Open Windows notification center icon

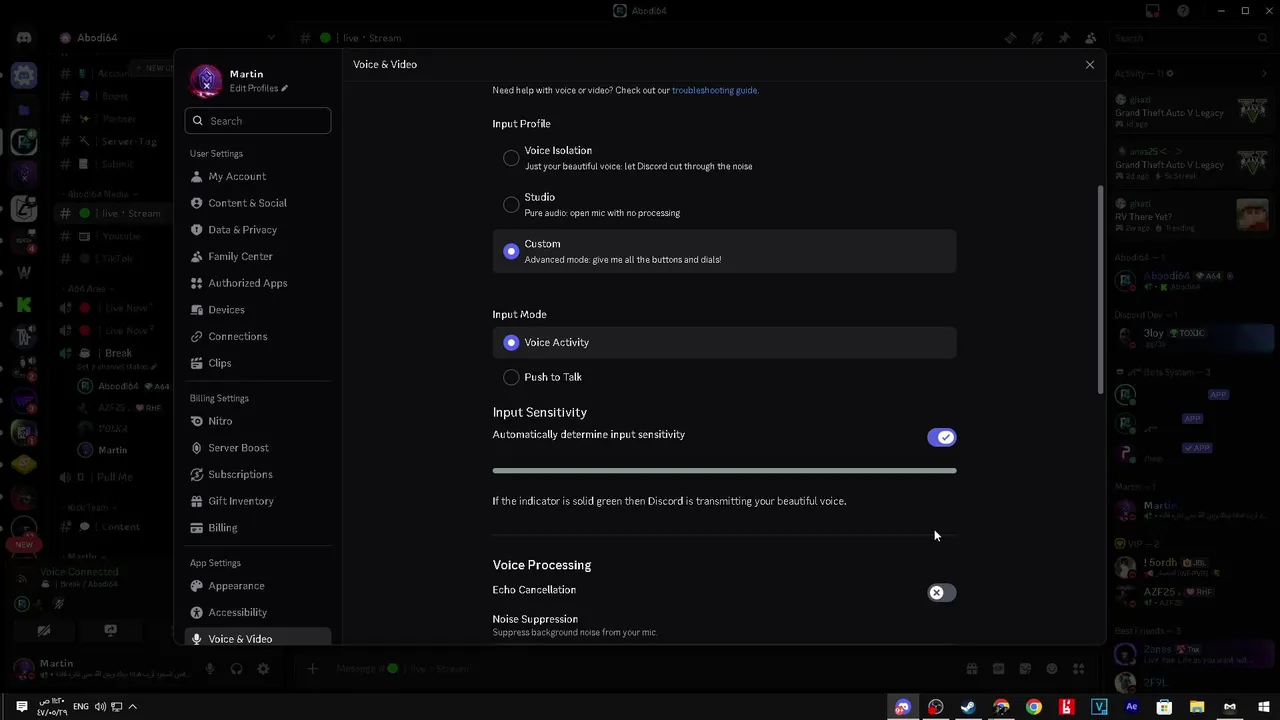tap(21, 707)
